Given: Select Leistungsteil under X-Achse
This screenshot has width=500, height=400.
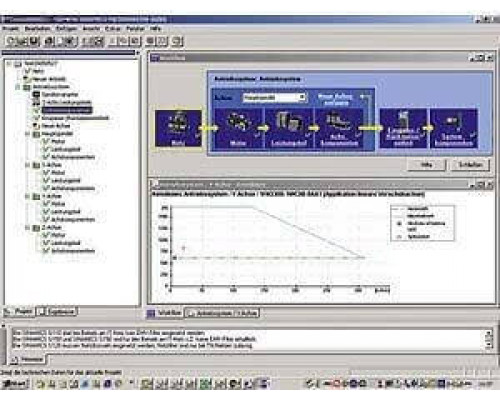Looking at the screenshot, I should (x=66, y=181).
